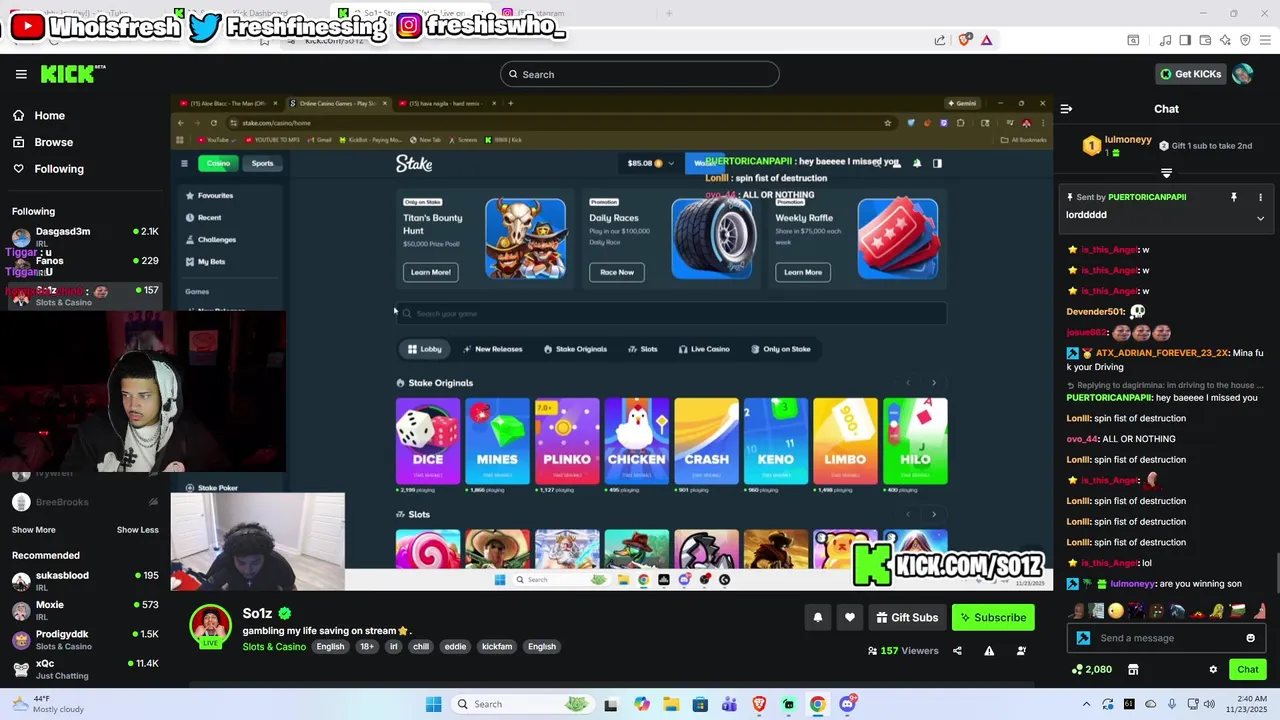Image resolution: width=1280 pixels, height=720 pixels.
Task: Click lulmoneyy top gifter name
Action: tap(1128, 140)
